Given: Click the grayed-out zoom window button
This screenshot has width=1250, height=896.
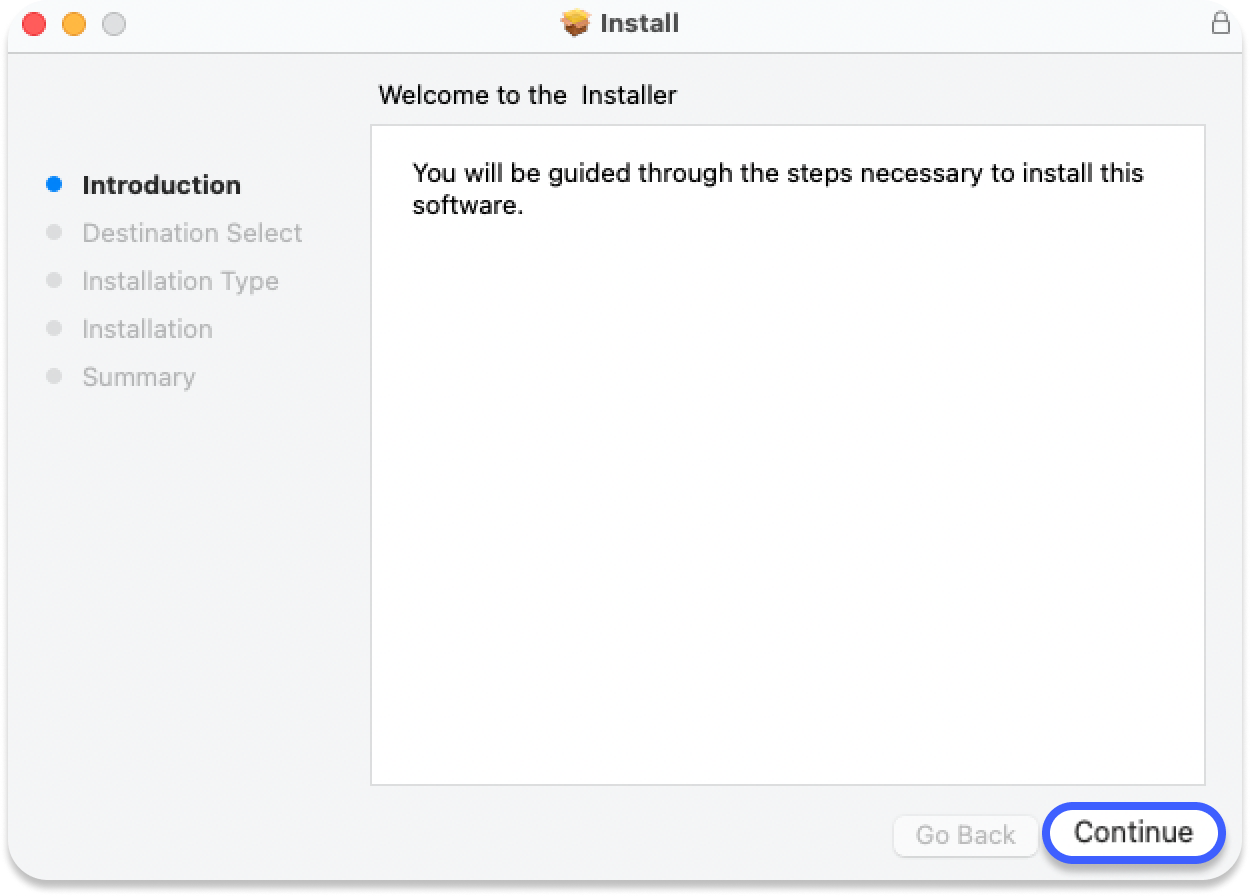Looking at the screenshot, I should click(114, 24).
